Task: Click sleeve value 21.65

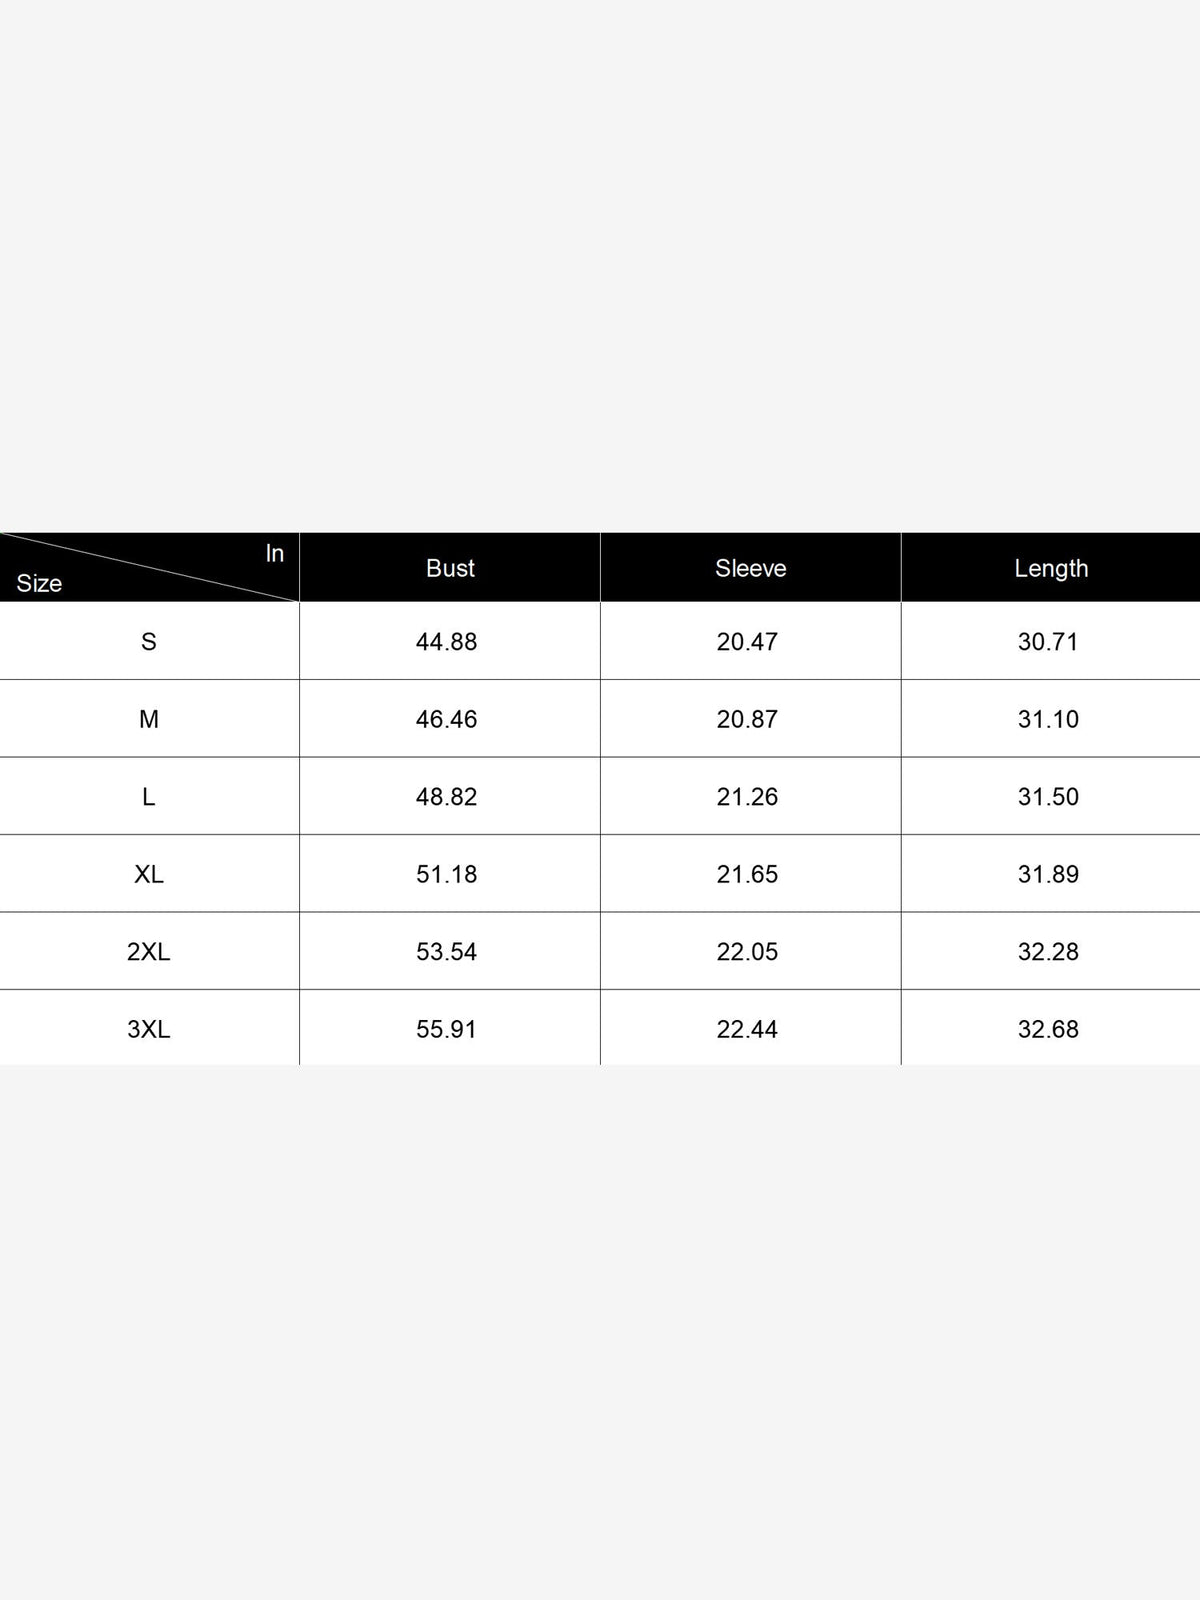Action: (747, 874)
